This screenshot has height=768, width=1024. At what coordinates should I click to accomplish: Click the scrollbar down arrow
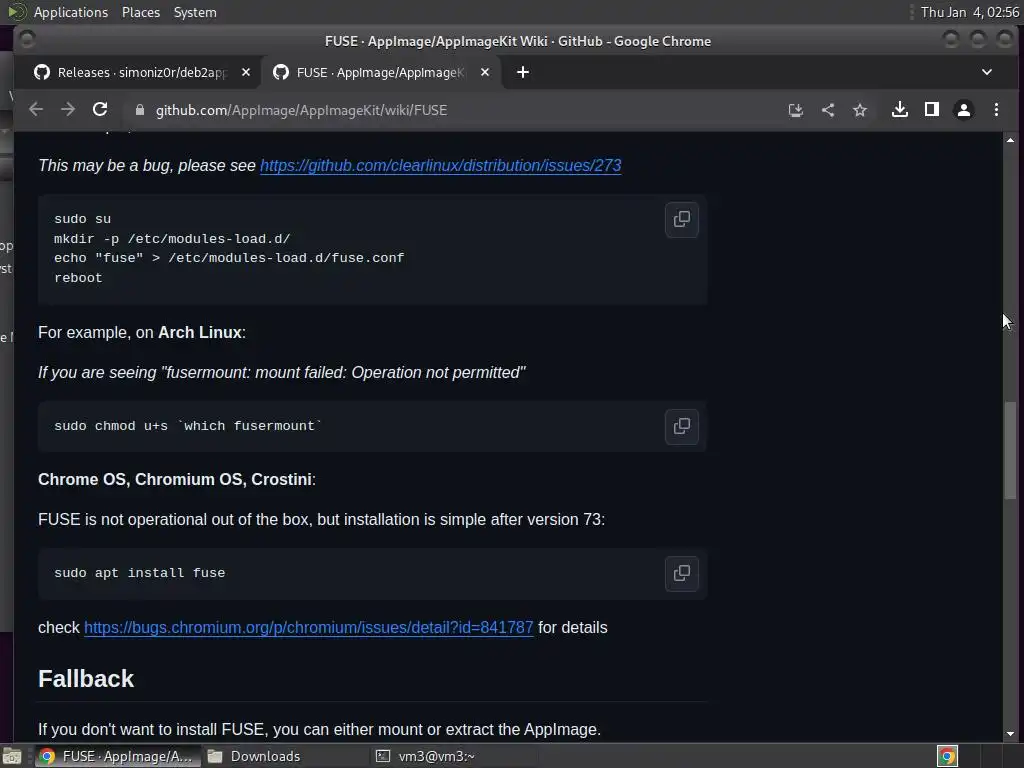1010,734
